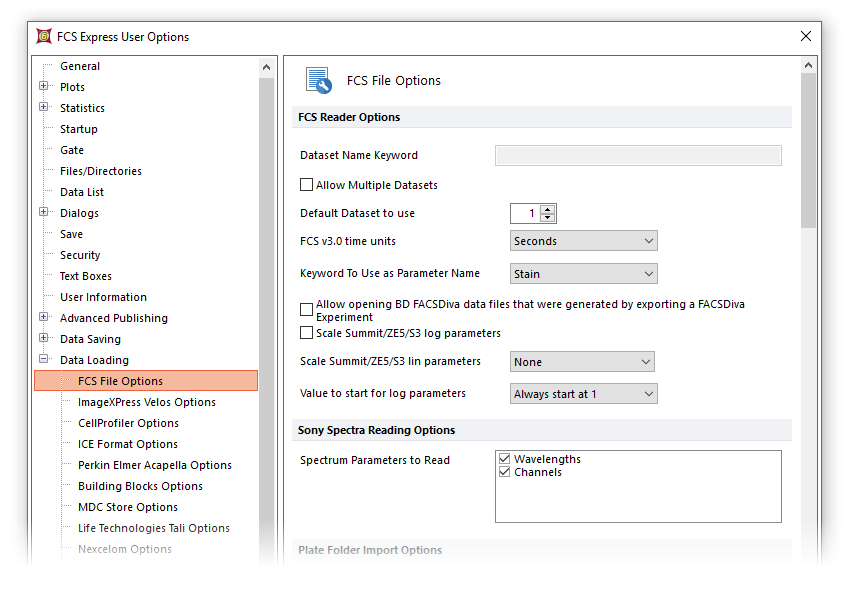The width and height of the screenshot is (854, 599).
Task: Click the Dataset Name Keyword input field
Action: click(x=638, y=155)
